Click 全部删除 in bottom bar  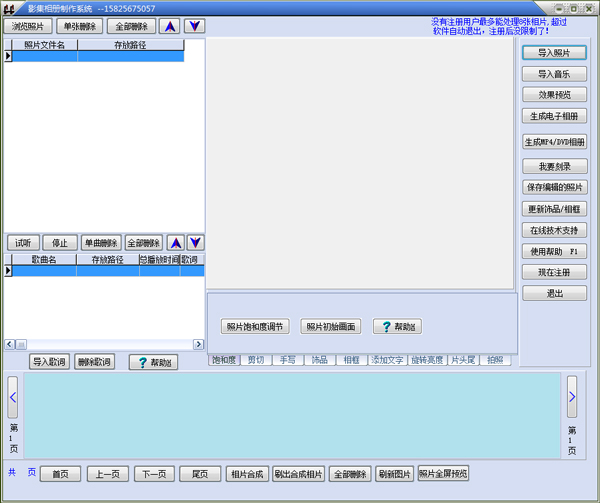[x=350, y=474]
